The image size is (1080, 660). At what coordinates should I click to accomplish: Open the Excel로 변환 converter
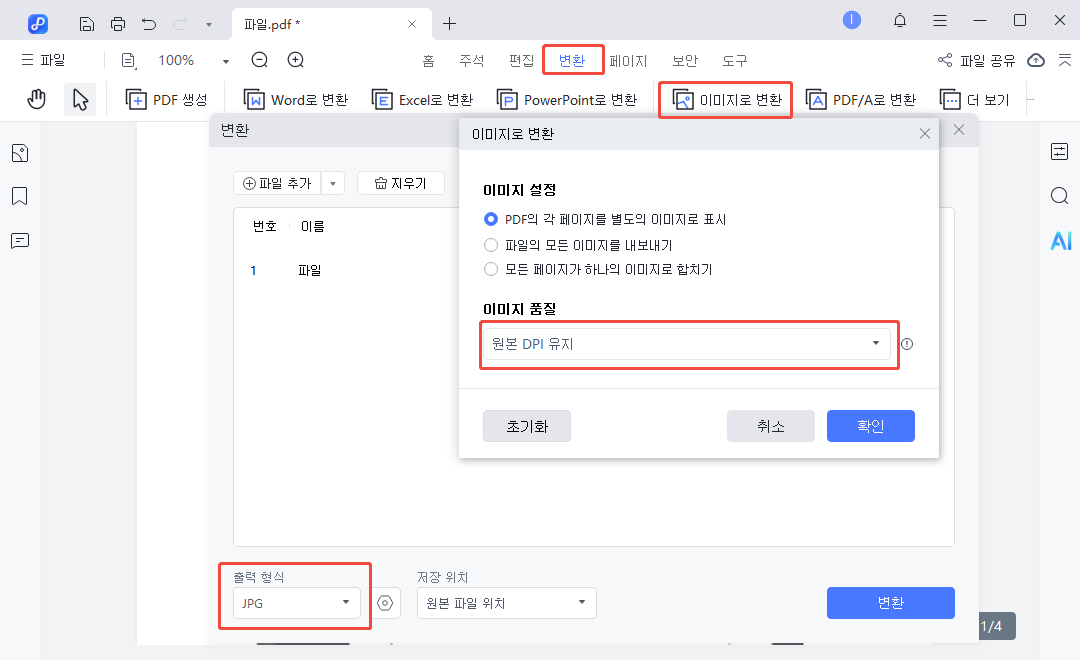[422, 99]
